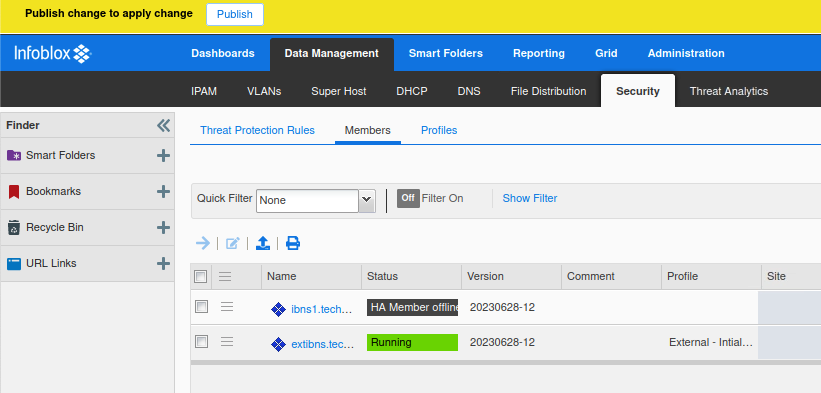Collapse the Finder panel with double chevron
This screenshot has width=821, height=393.
[163, 125]
